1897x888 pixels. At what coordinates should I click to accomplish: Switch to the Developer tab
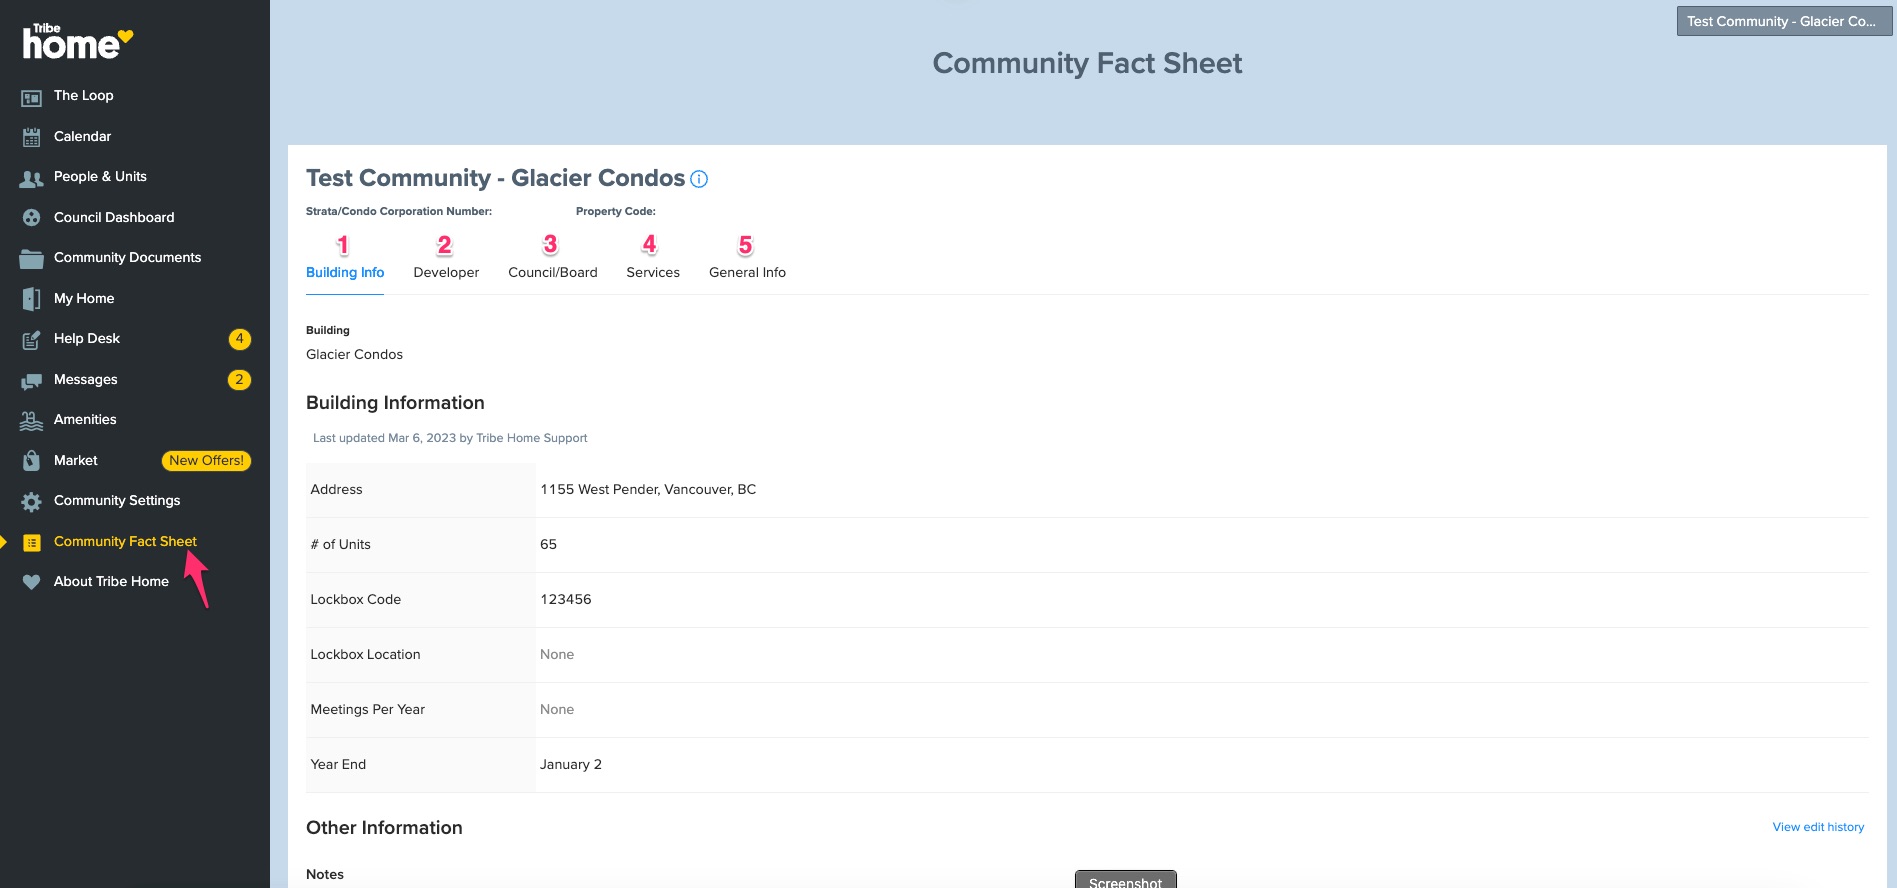pos(446,272)
